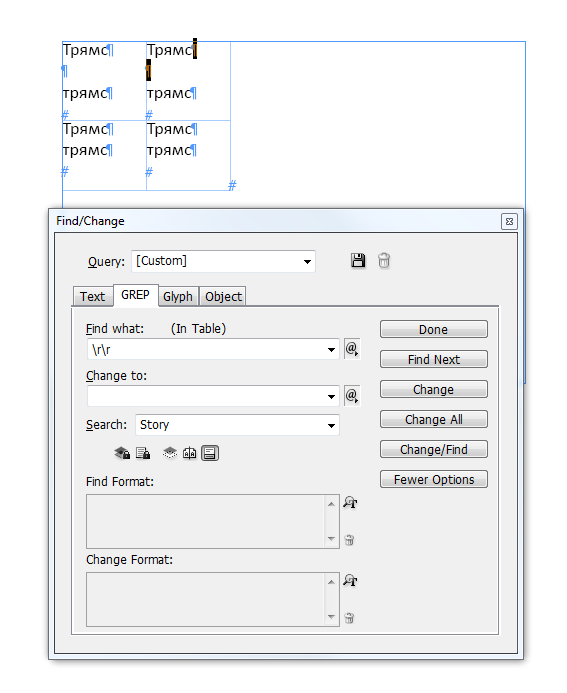The width and height of the screenshot is (567, 693).
Task: Open special characters menu for Find what
Action: pos(352,349)
